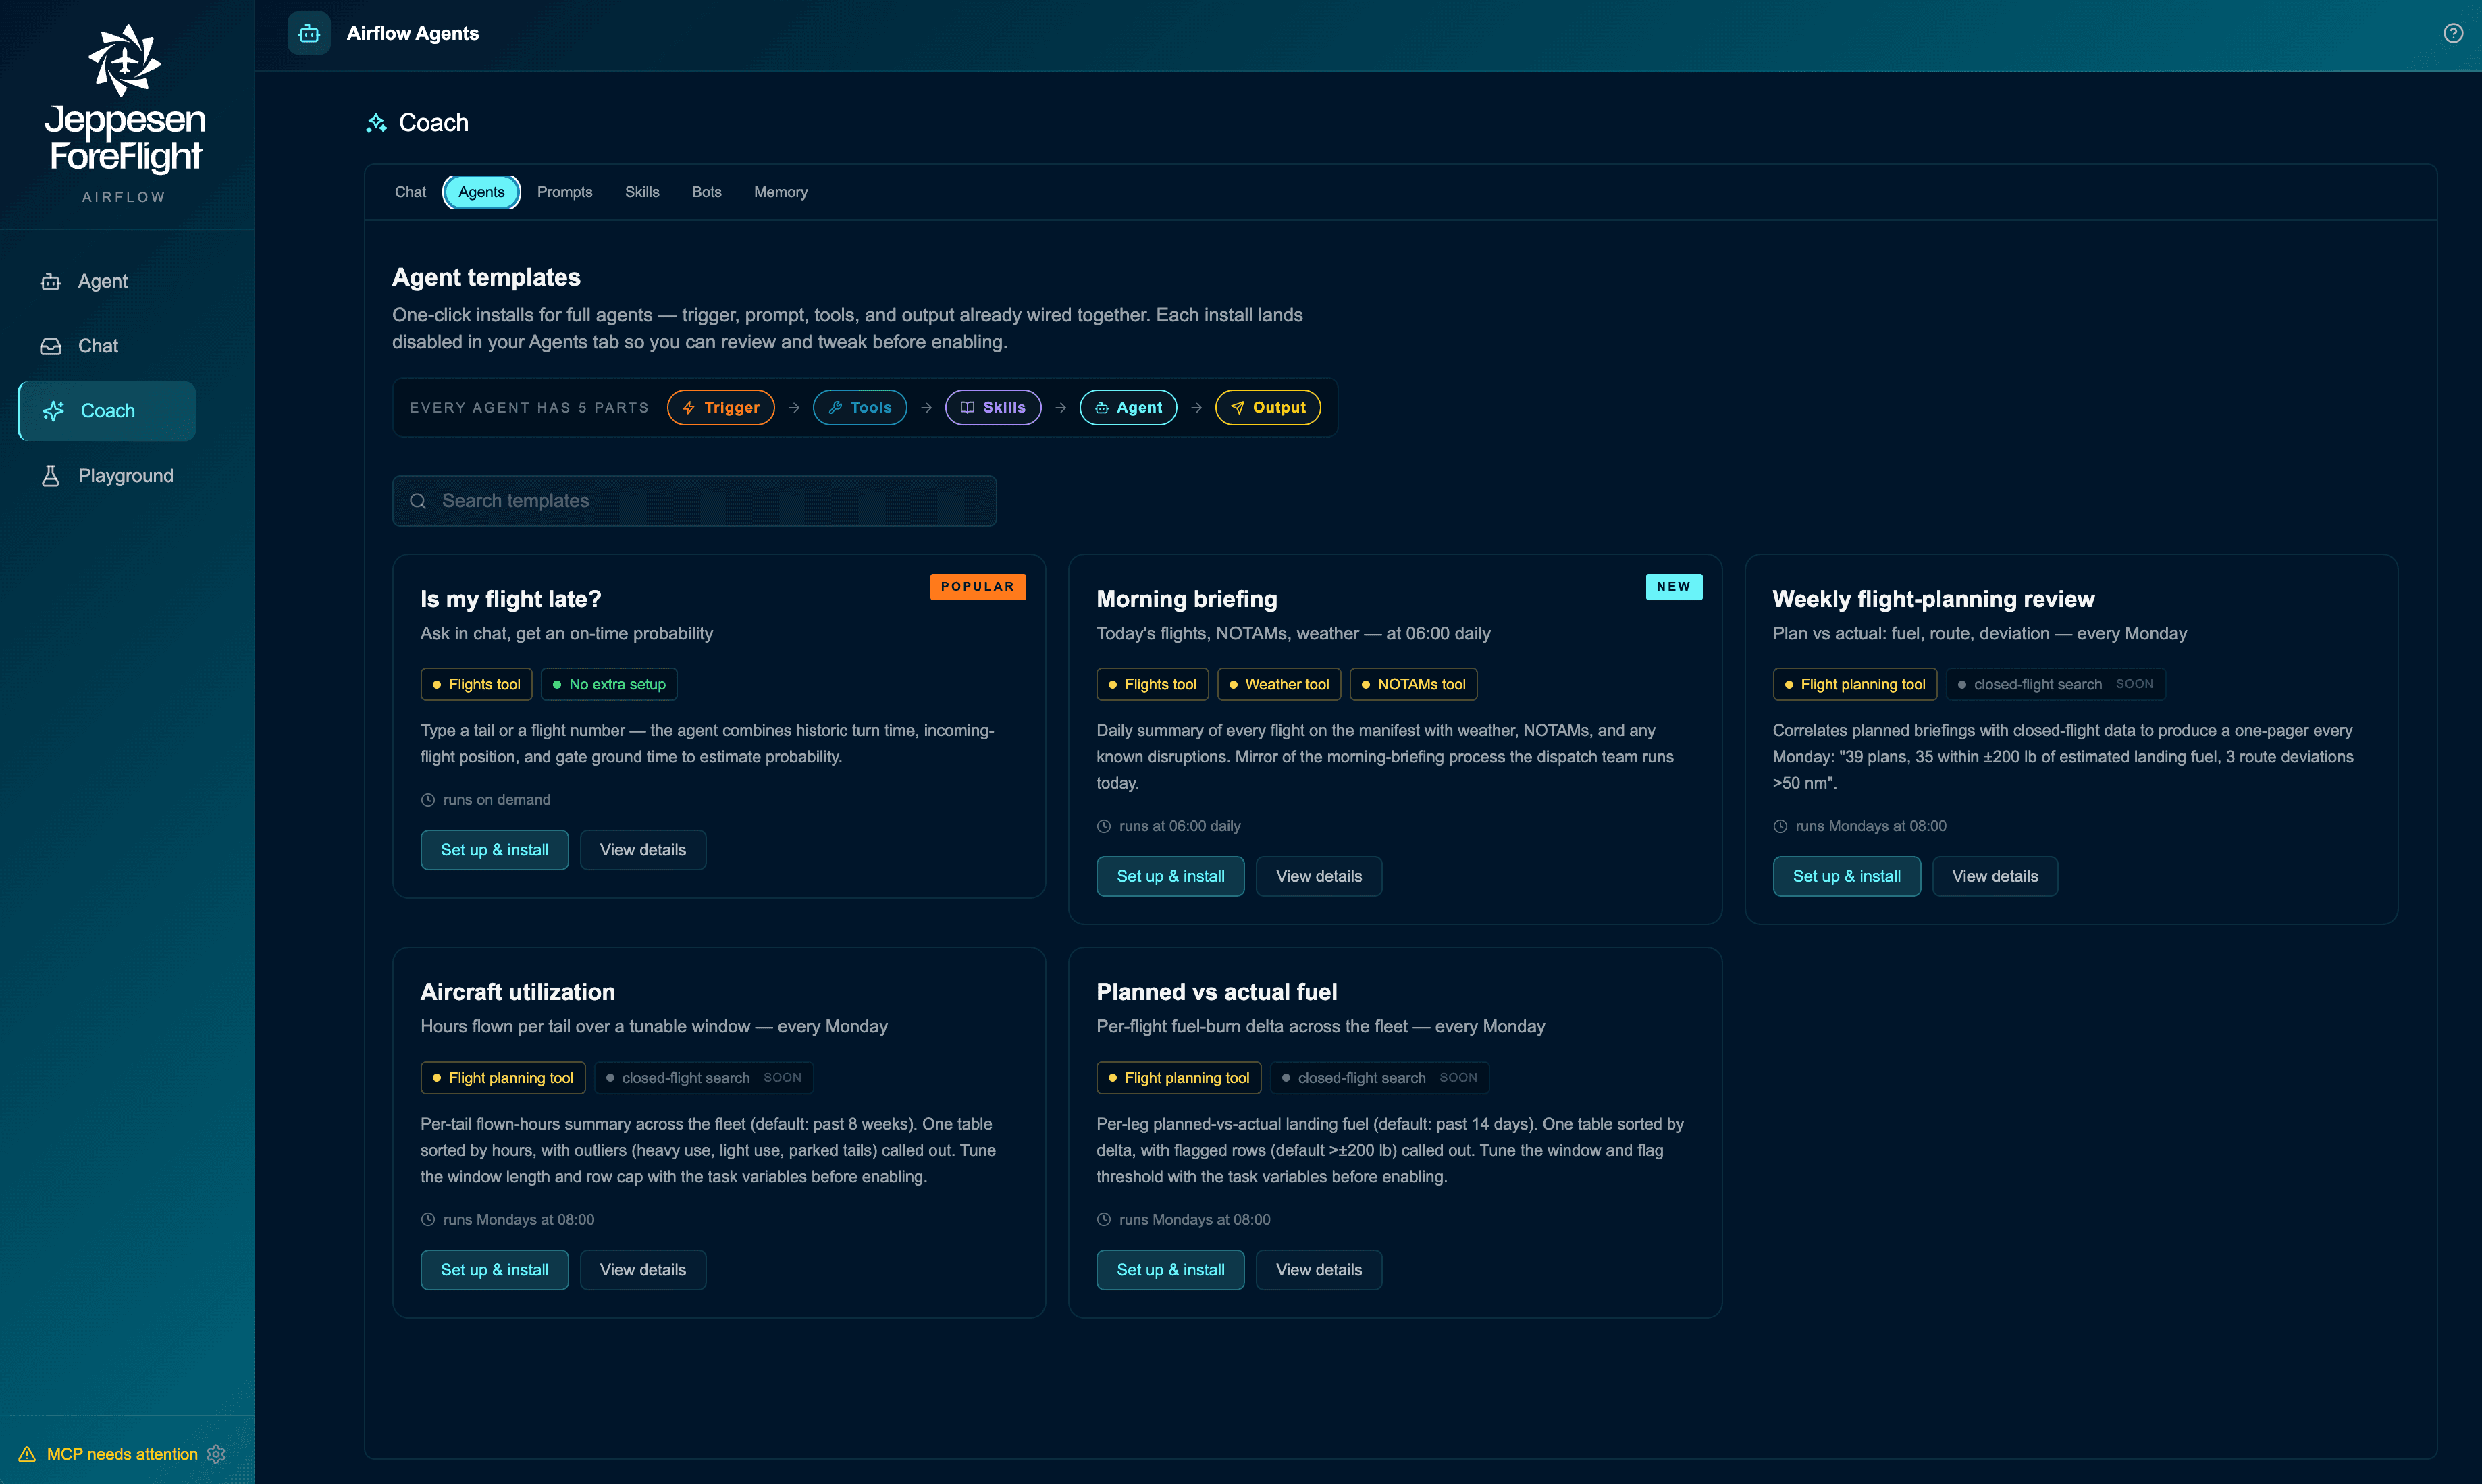This screenshot has width=2482, height=1484.
Task: Click the Trigger part pill
Action: point(721,407)
